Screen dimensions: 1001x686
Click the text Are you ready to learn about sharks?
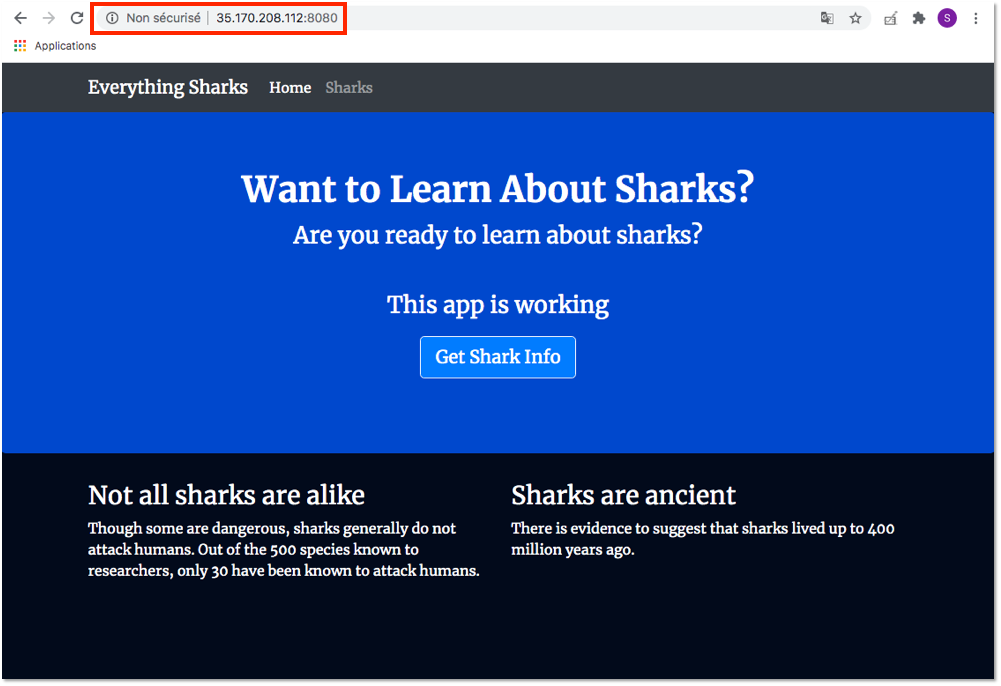point(498,235)
